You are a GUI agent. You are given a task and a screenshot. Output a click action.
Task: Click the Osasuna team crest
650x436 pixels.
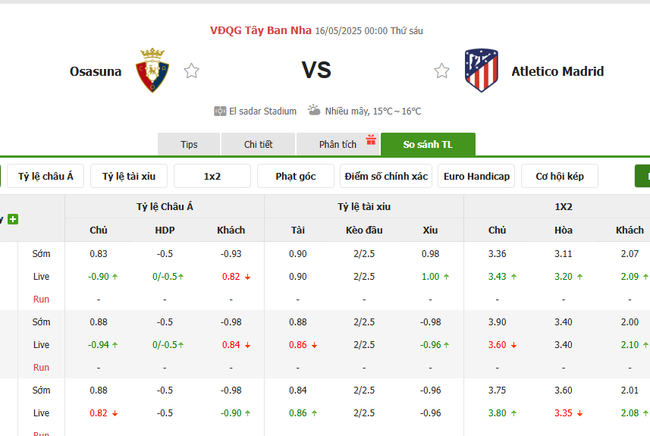point(150,70)
